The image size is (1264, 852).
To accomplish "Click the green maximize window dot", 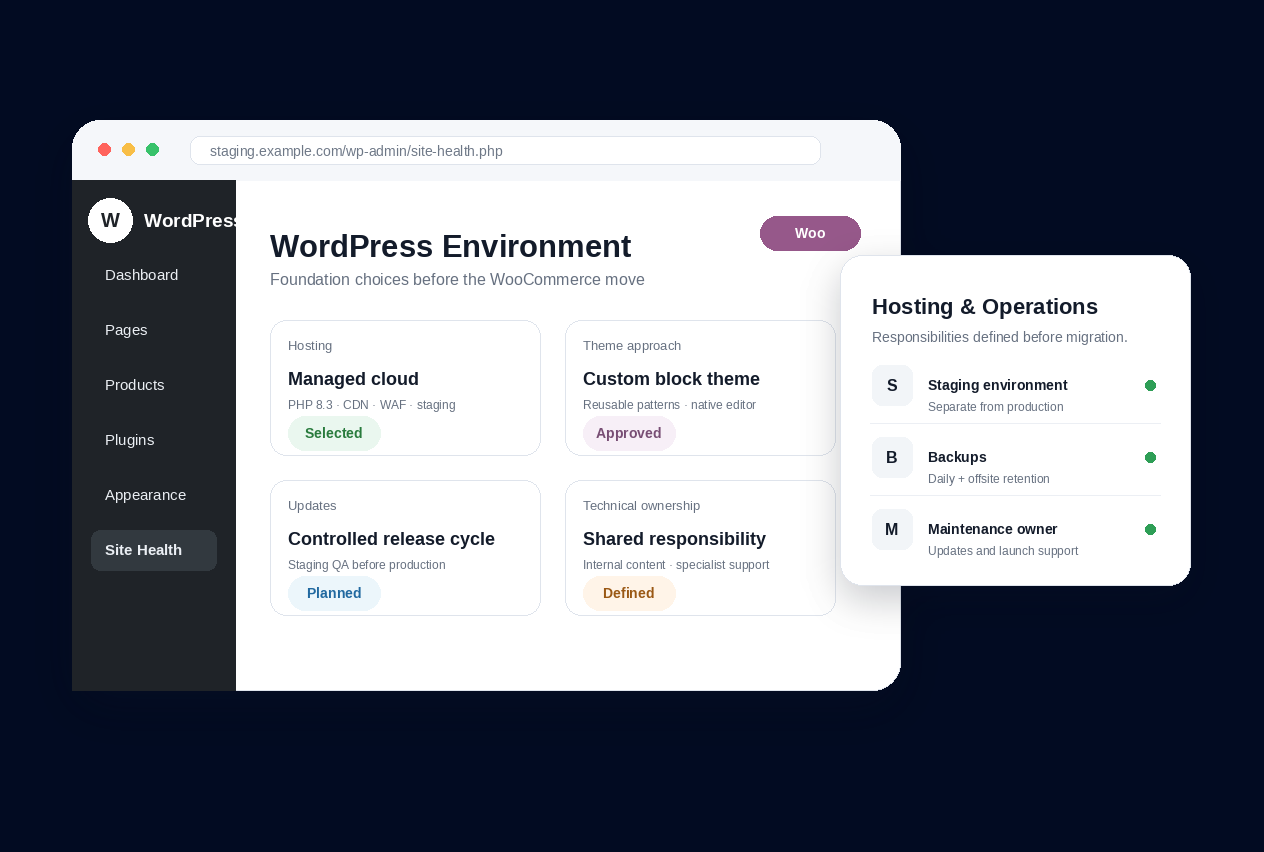I will (152, 150).
